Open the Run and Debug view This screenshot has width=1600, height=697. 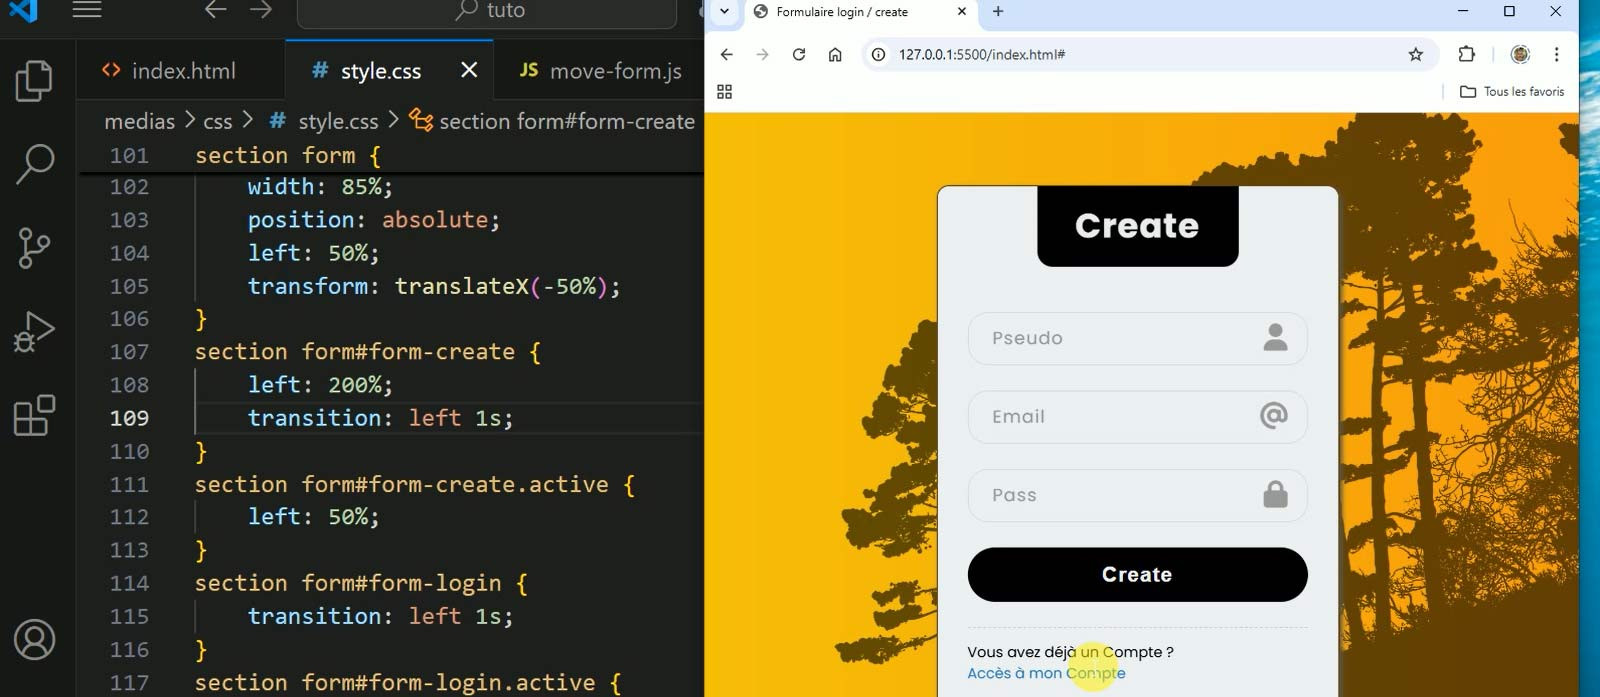pos(34,332)
